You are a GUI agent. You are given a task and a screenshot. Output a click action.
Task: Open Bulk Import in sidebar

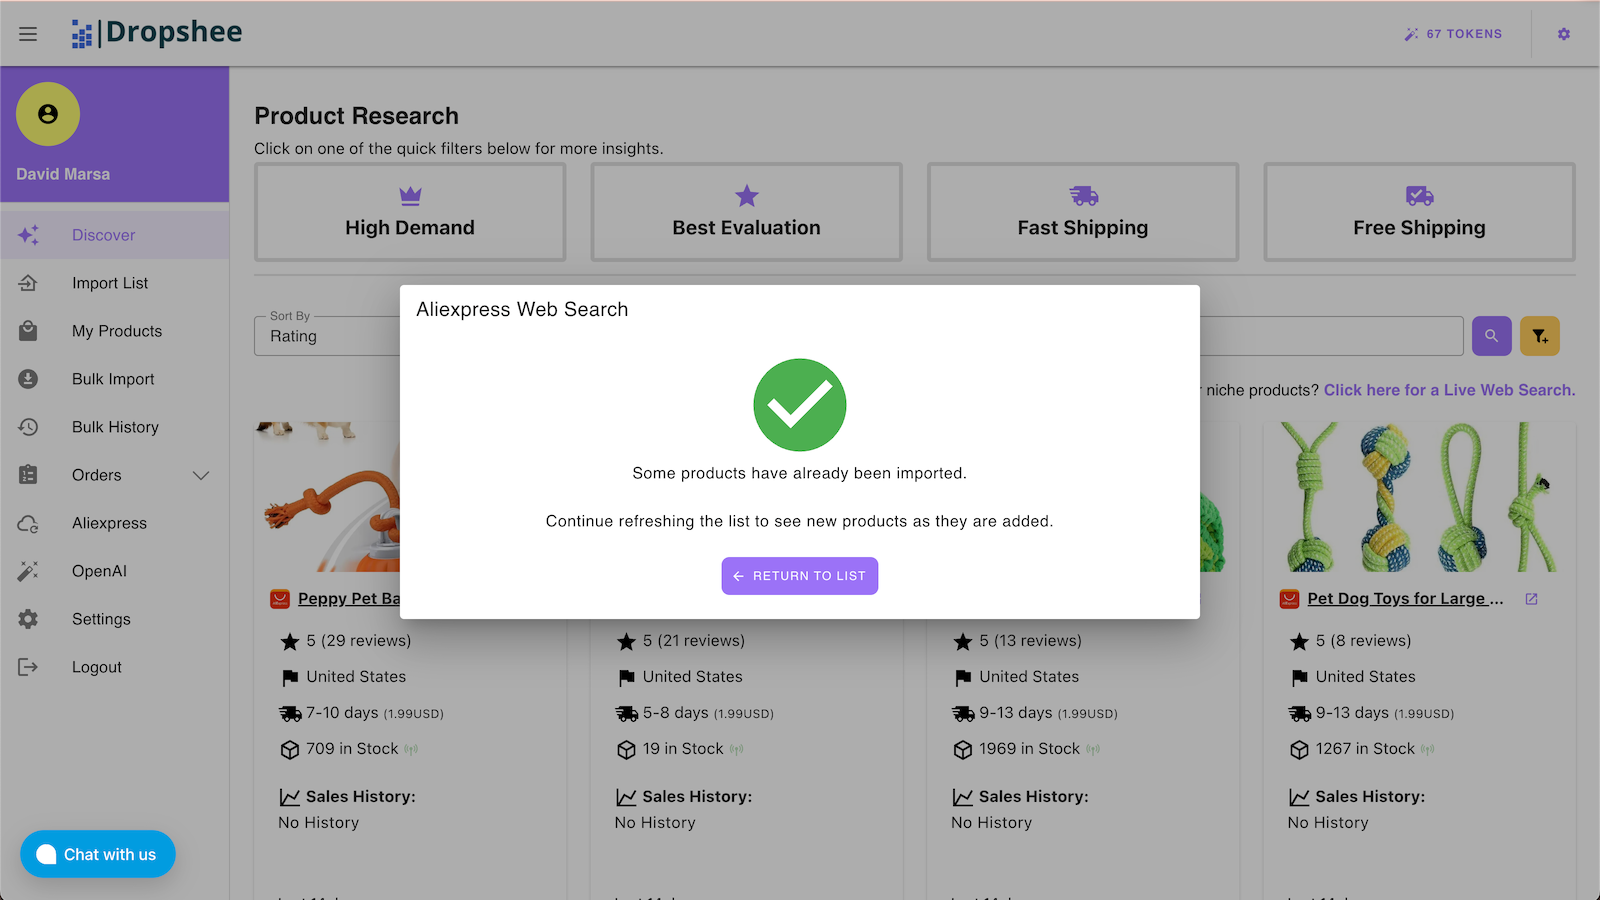pos(115,379)
